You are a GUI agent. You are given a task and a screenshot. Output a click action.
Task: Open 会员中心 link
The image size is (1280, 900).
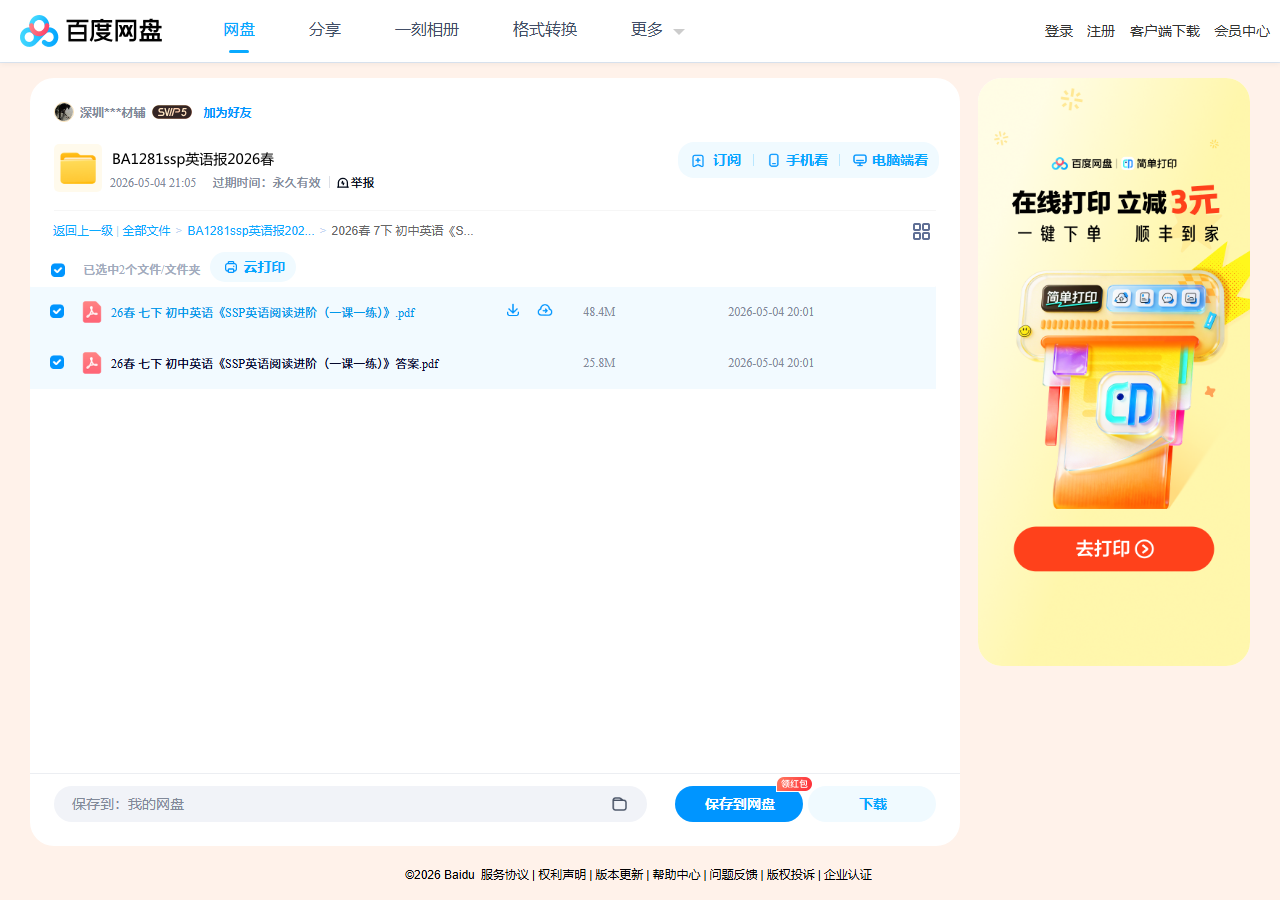tap(1242, 31)
